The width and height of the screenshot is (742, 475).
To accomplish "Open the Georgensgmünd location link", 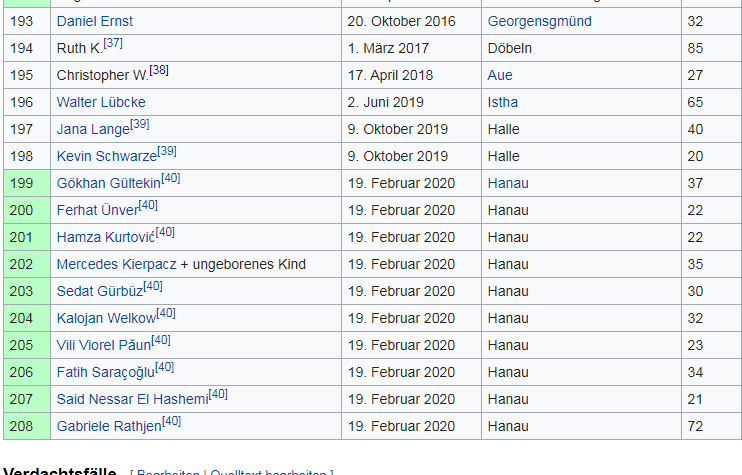I will click(539, 21).
